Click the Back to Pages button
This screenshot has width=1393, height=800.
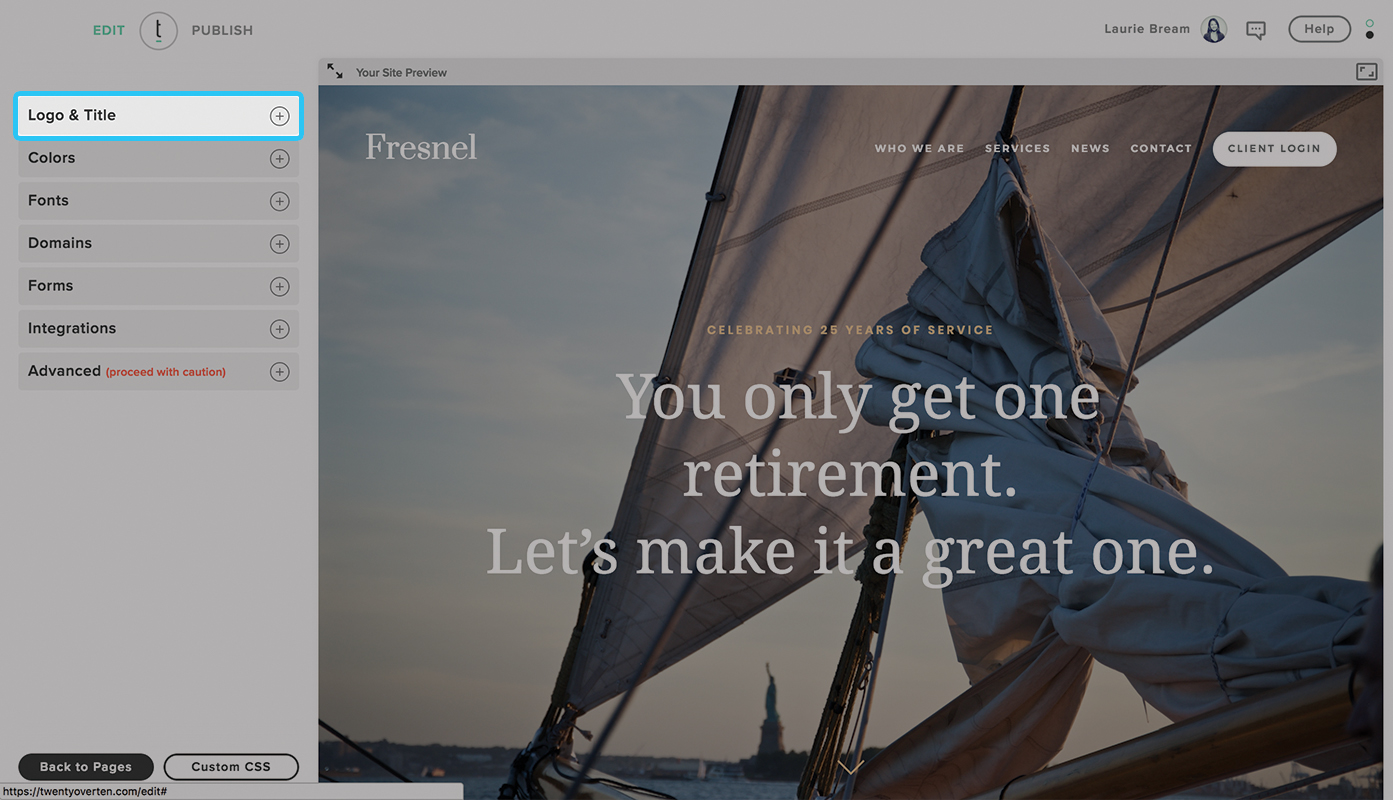(86, 767)
